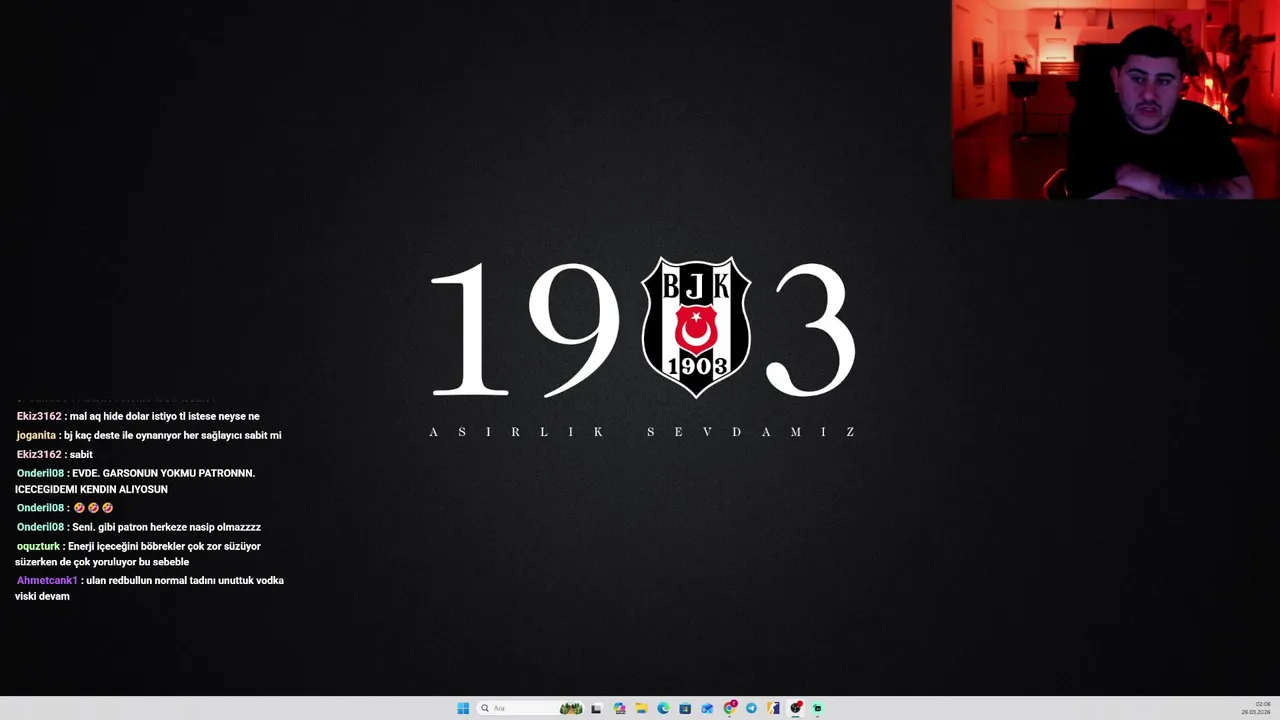Open Google Chrome with notification badge

pyautogui.click(x=730, y=707)
